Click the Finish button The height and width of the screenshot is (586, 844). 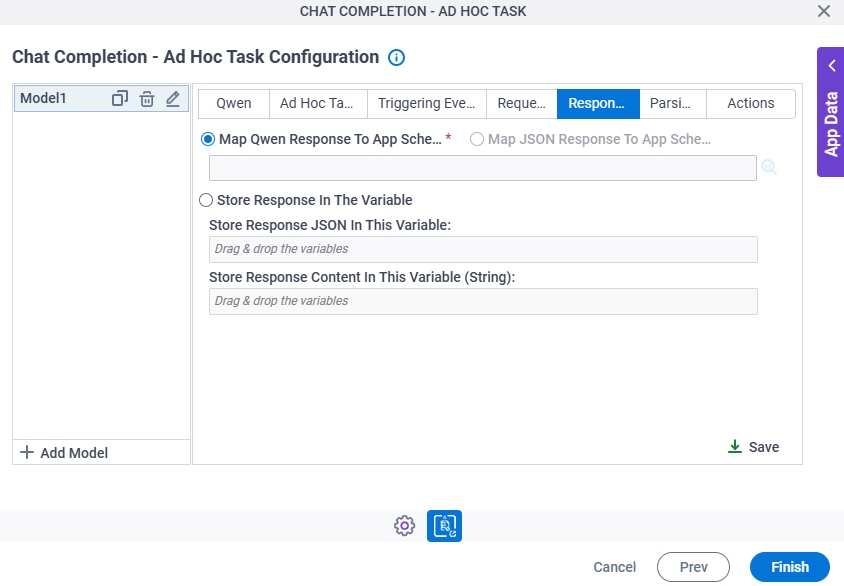[x=790, y=567]
